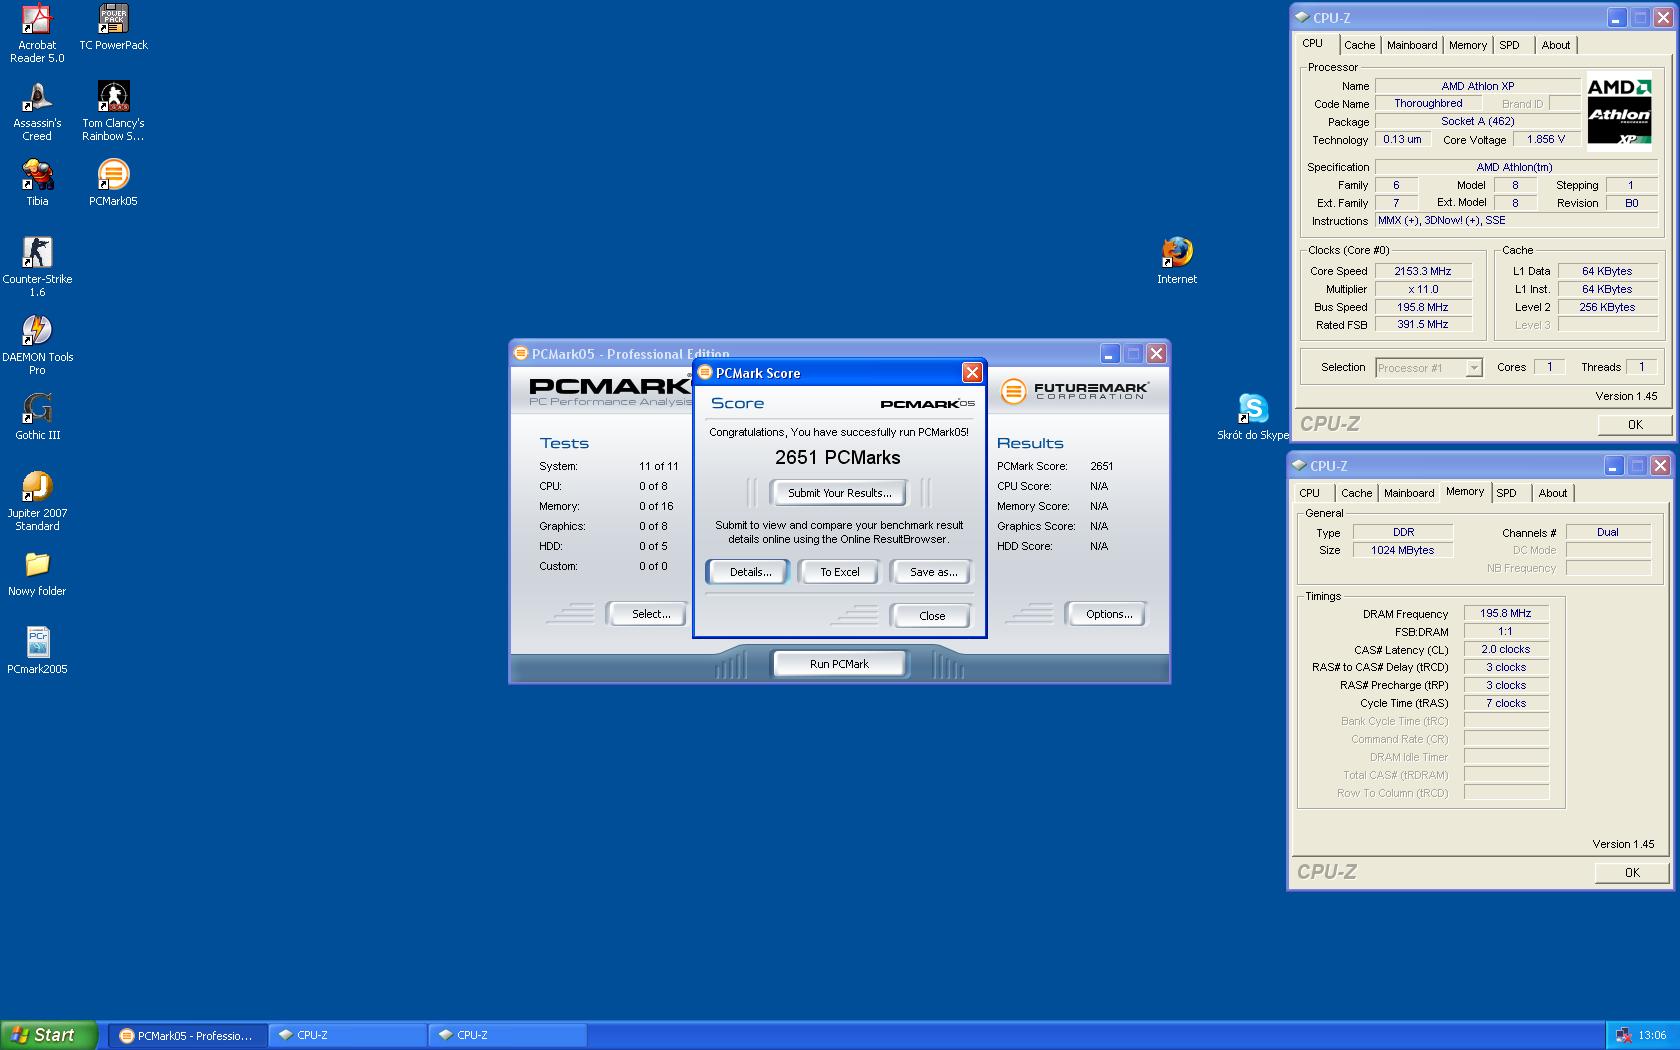Click Multiplier value x 11.0
Viewport: 1680px width, 1050px height.
tap(1423, 289)
